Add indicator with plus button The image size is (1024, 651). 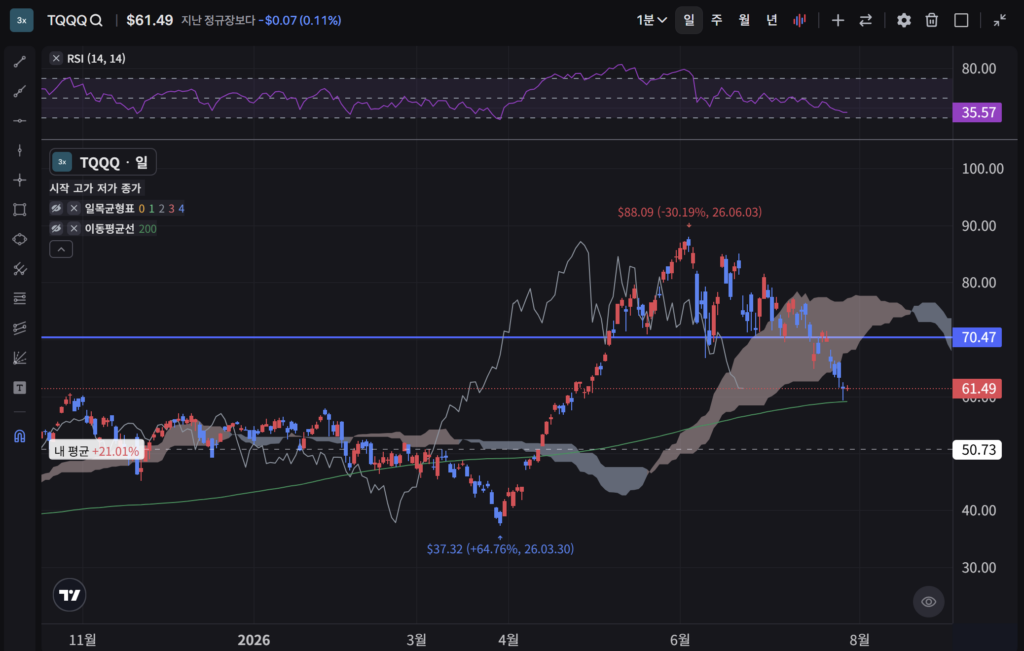coord(838,20)
